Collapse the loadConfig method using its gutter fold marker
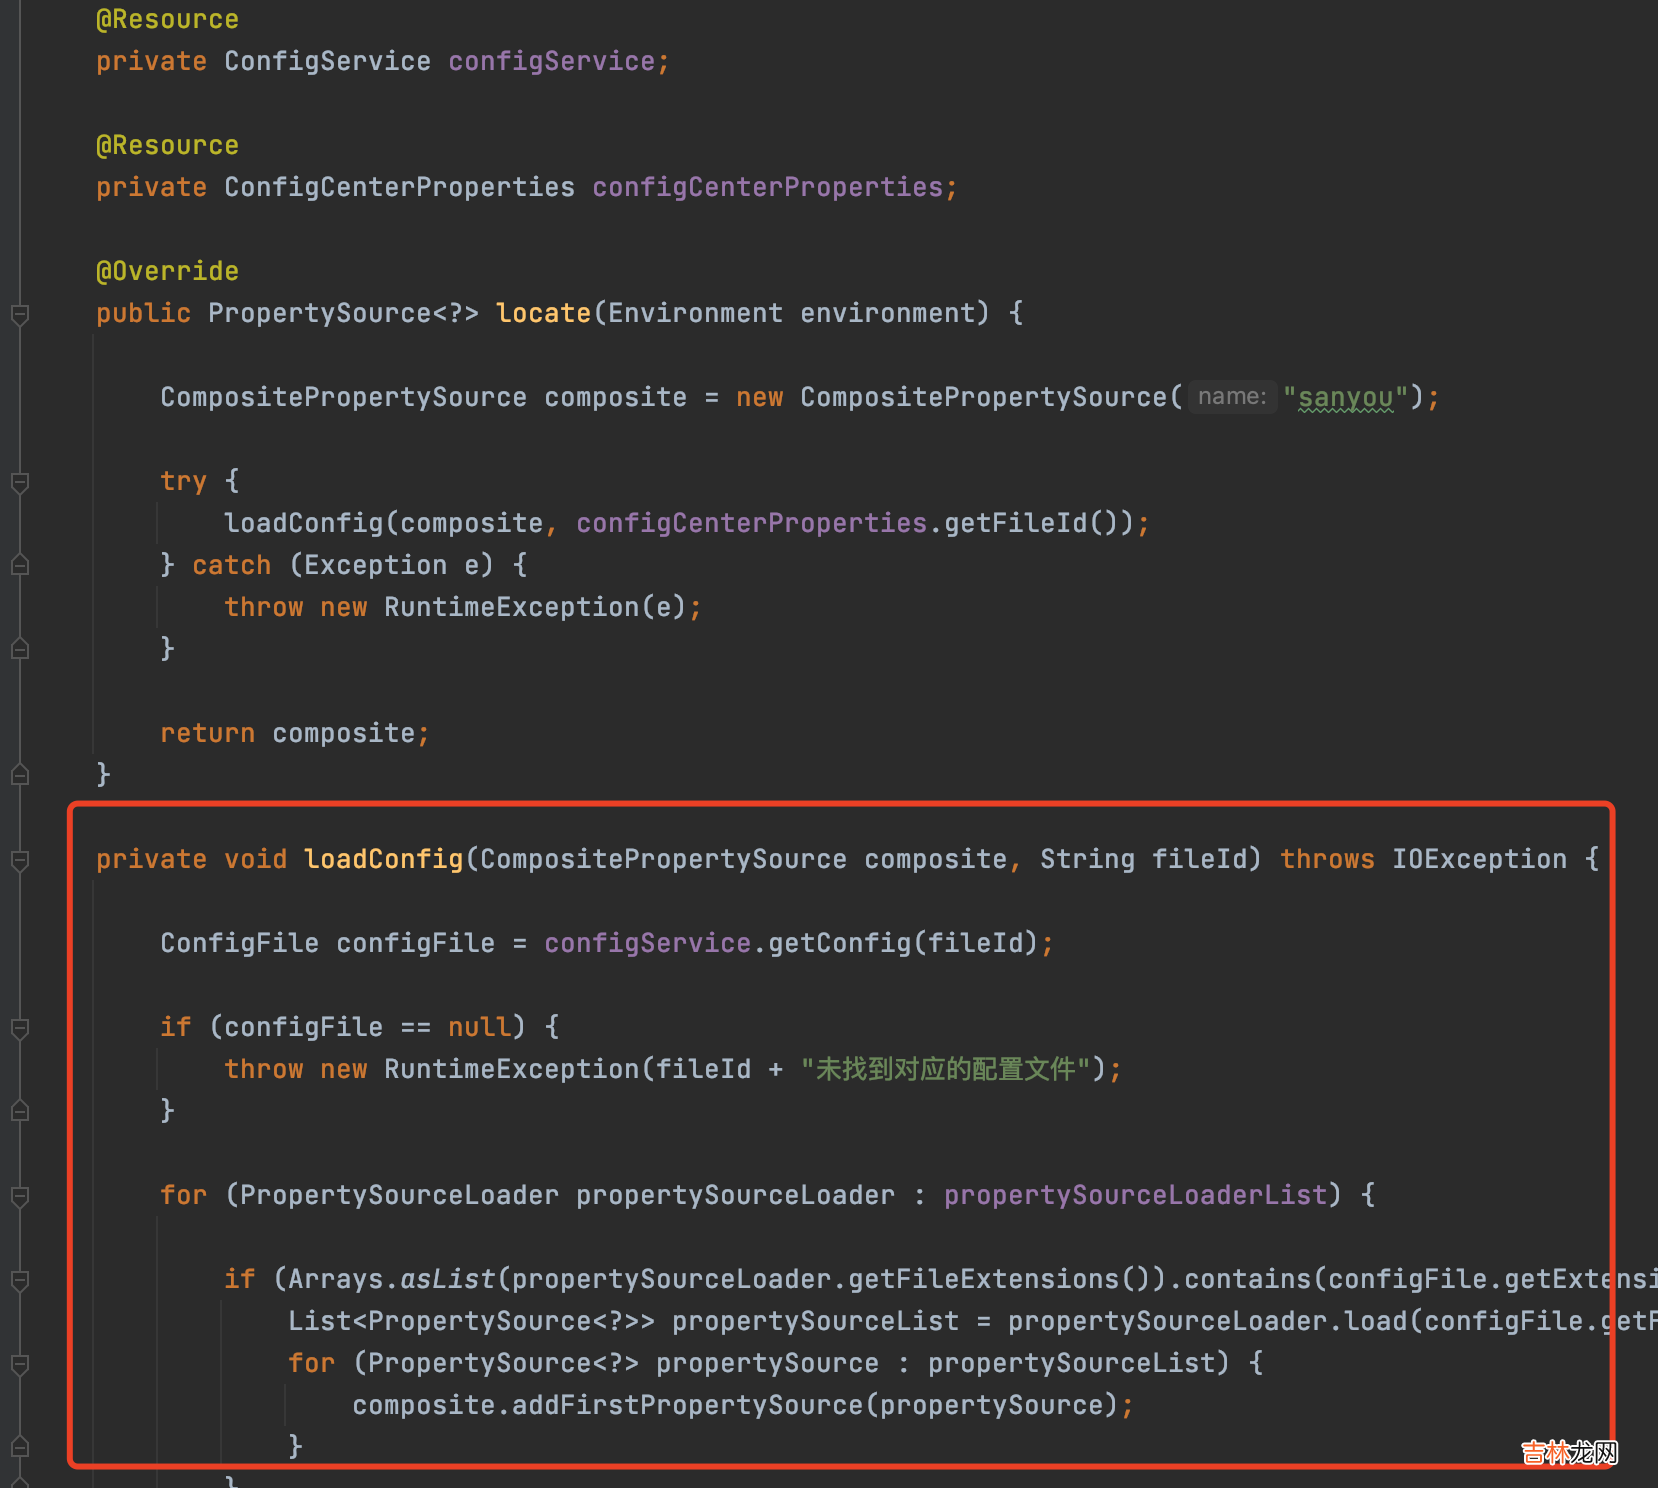 19,860
